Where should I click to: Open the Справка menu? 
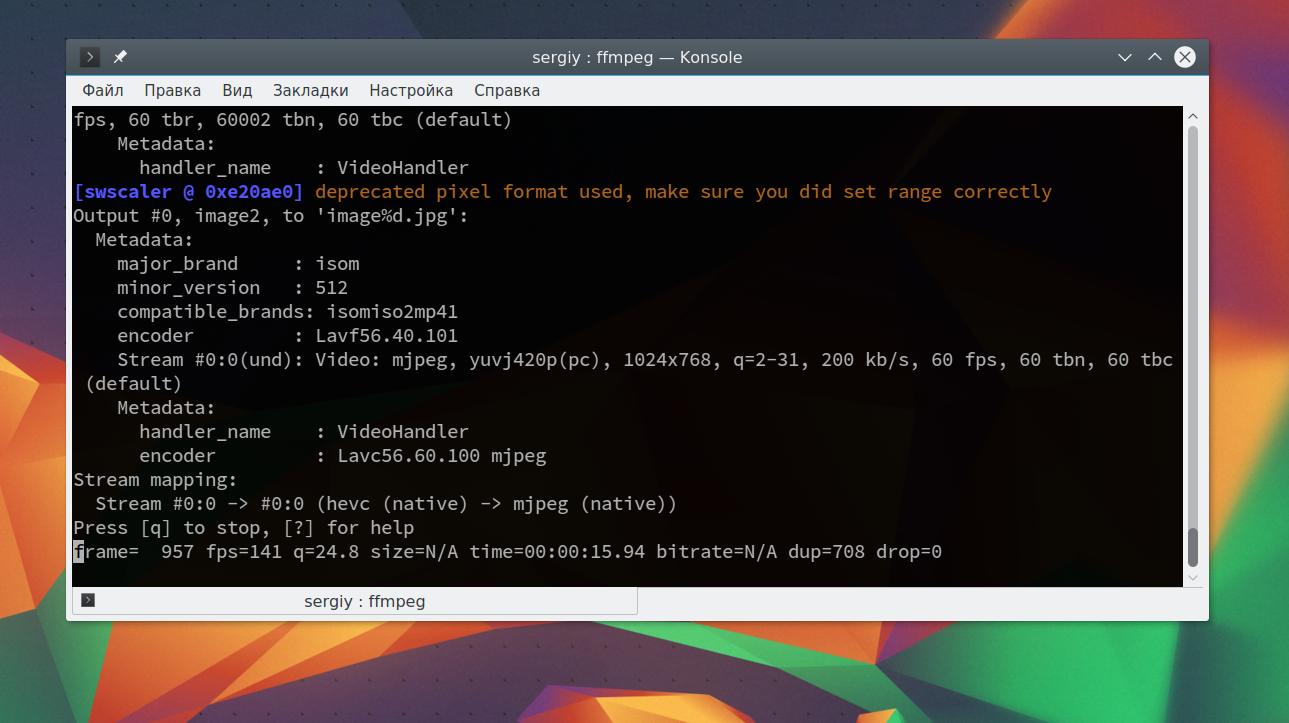[x=507, y=90]
